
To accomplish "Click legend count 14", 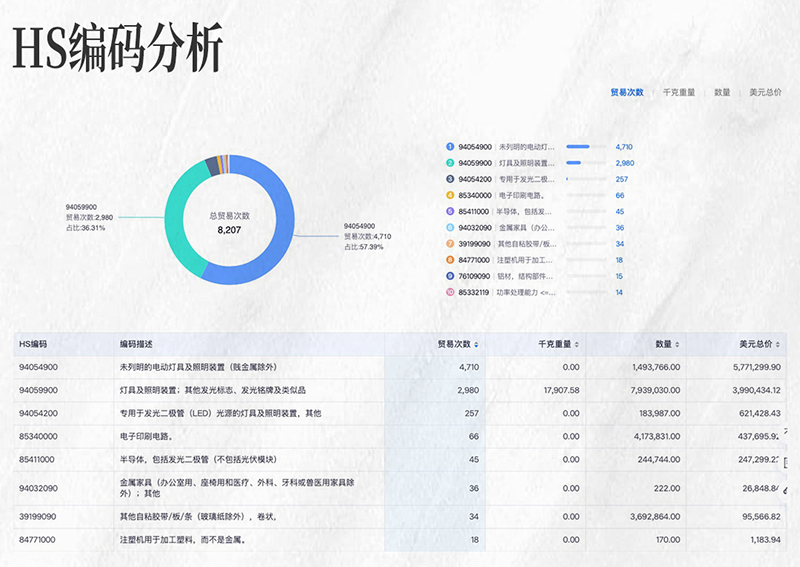I will click(x=619, y=292).
